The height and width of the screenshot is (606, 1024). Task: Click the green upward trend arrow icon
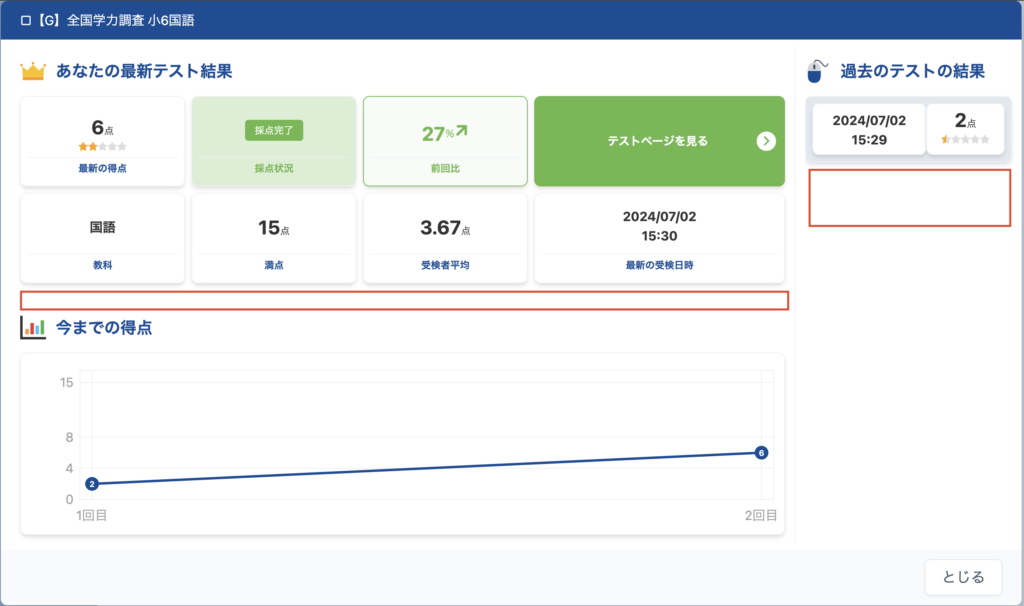click(462, 131)
